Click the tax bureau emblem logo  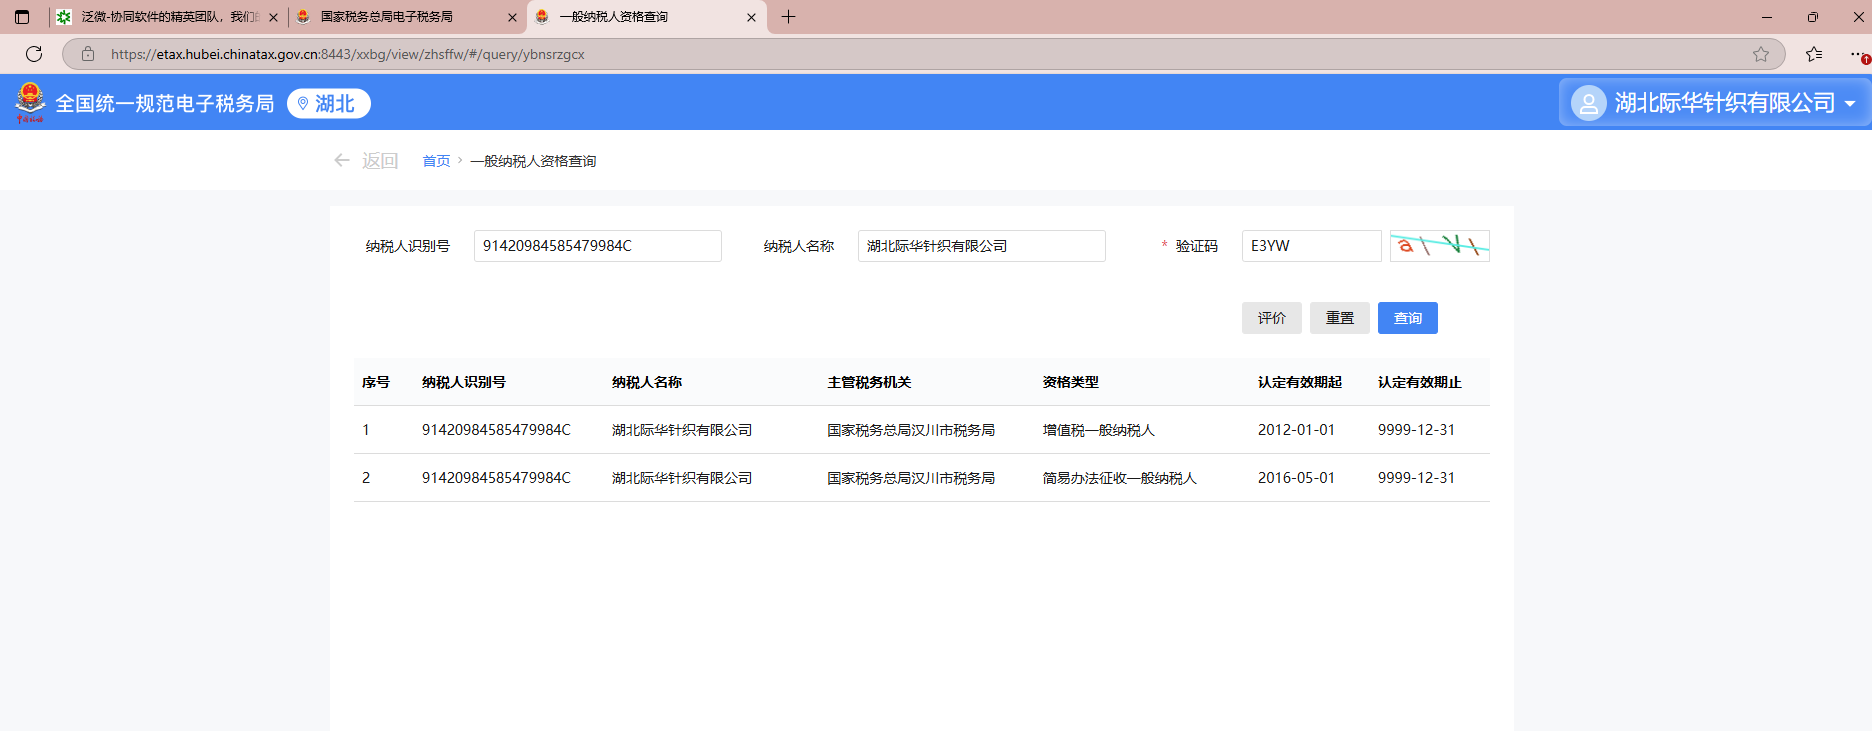pos(30,103)
